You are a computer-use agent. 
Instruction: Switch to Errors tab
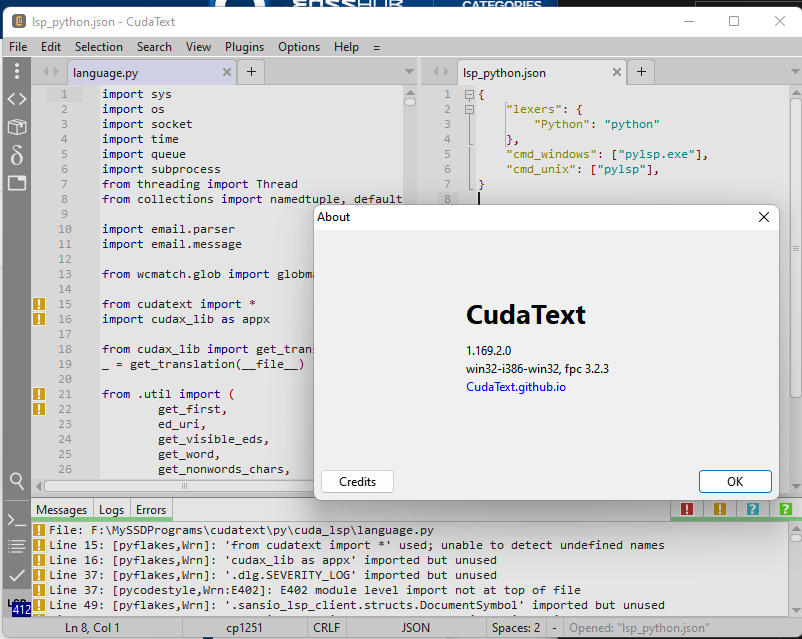pyautogui.click(x=151, y=510)
